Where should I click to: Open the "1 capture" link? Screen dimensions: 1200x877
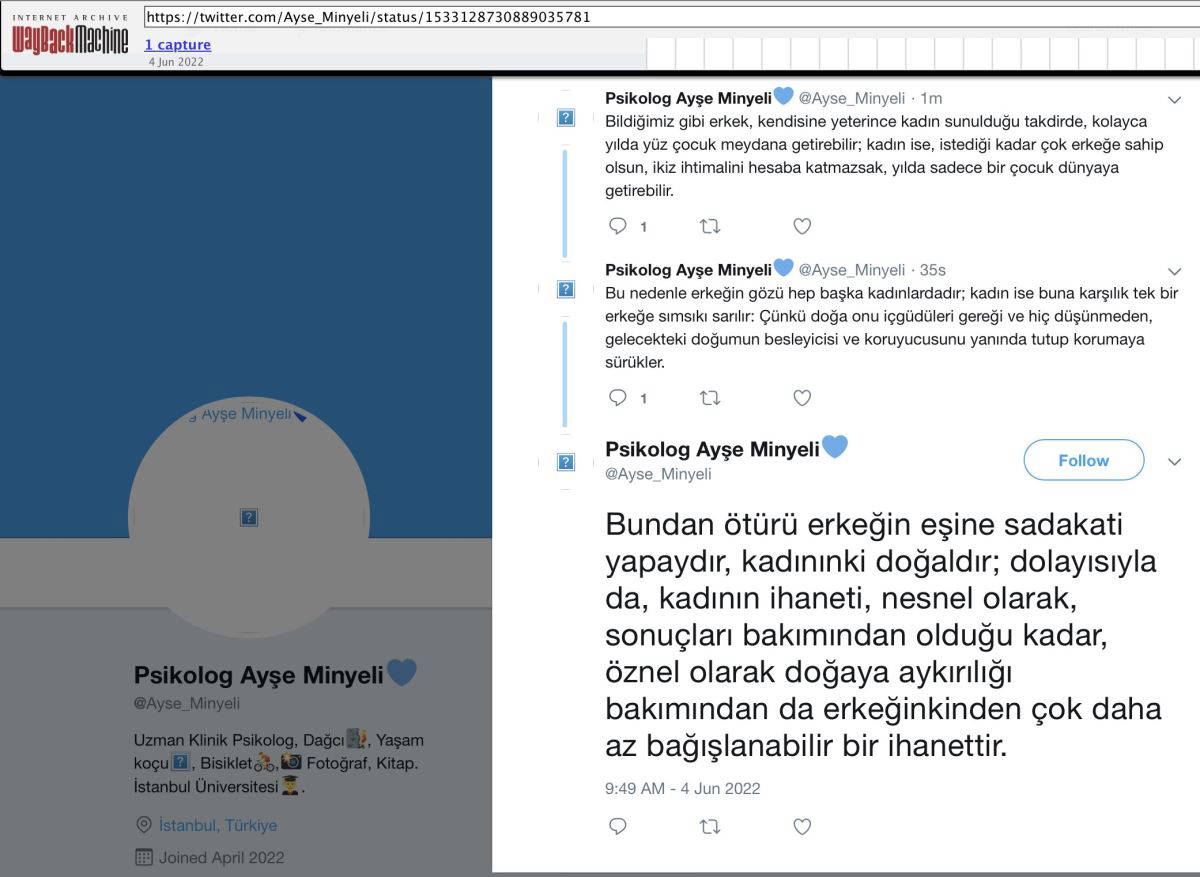178,45
